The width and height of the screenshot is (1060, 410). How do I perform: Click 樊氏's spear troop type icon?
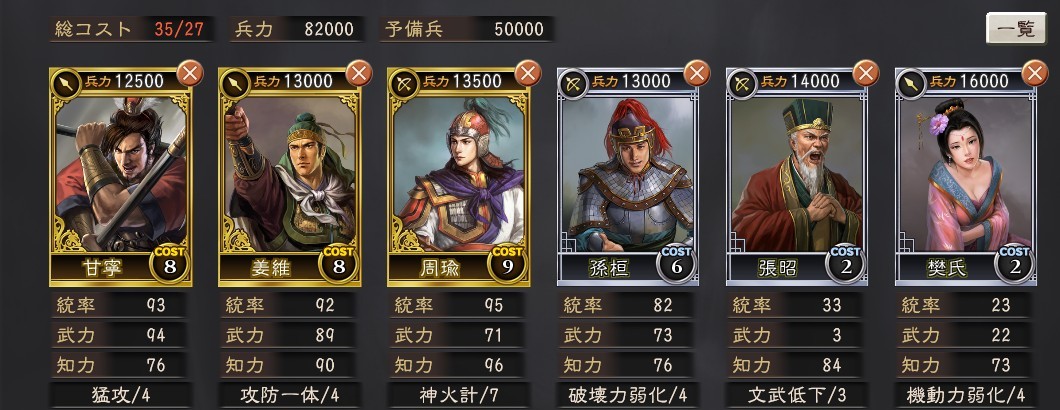pyautogui.click(x=911, y=84)
